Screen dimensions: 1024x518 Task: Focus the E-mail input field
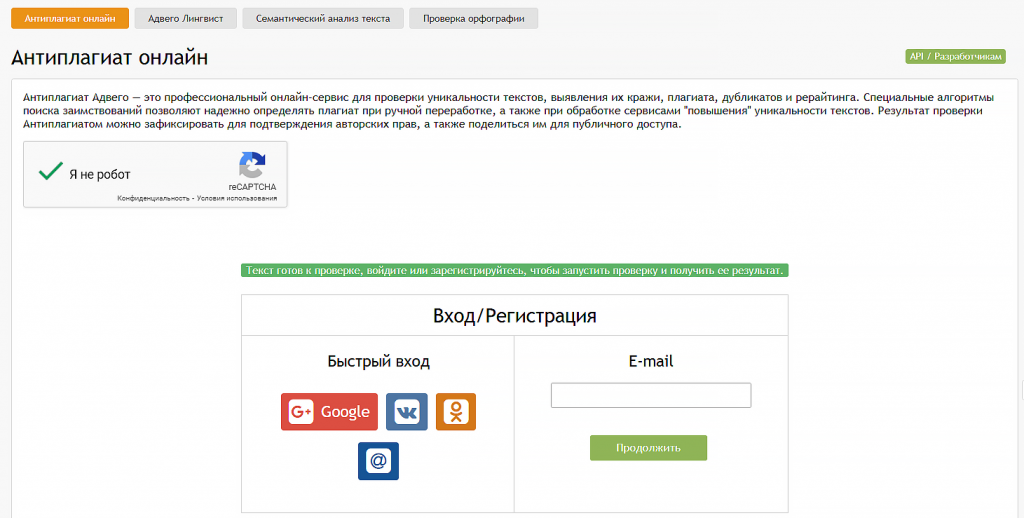point(651,395)
